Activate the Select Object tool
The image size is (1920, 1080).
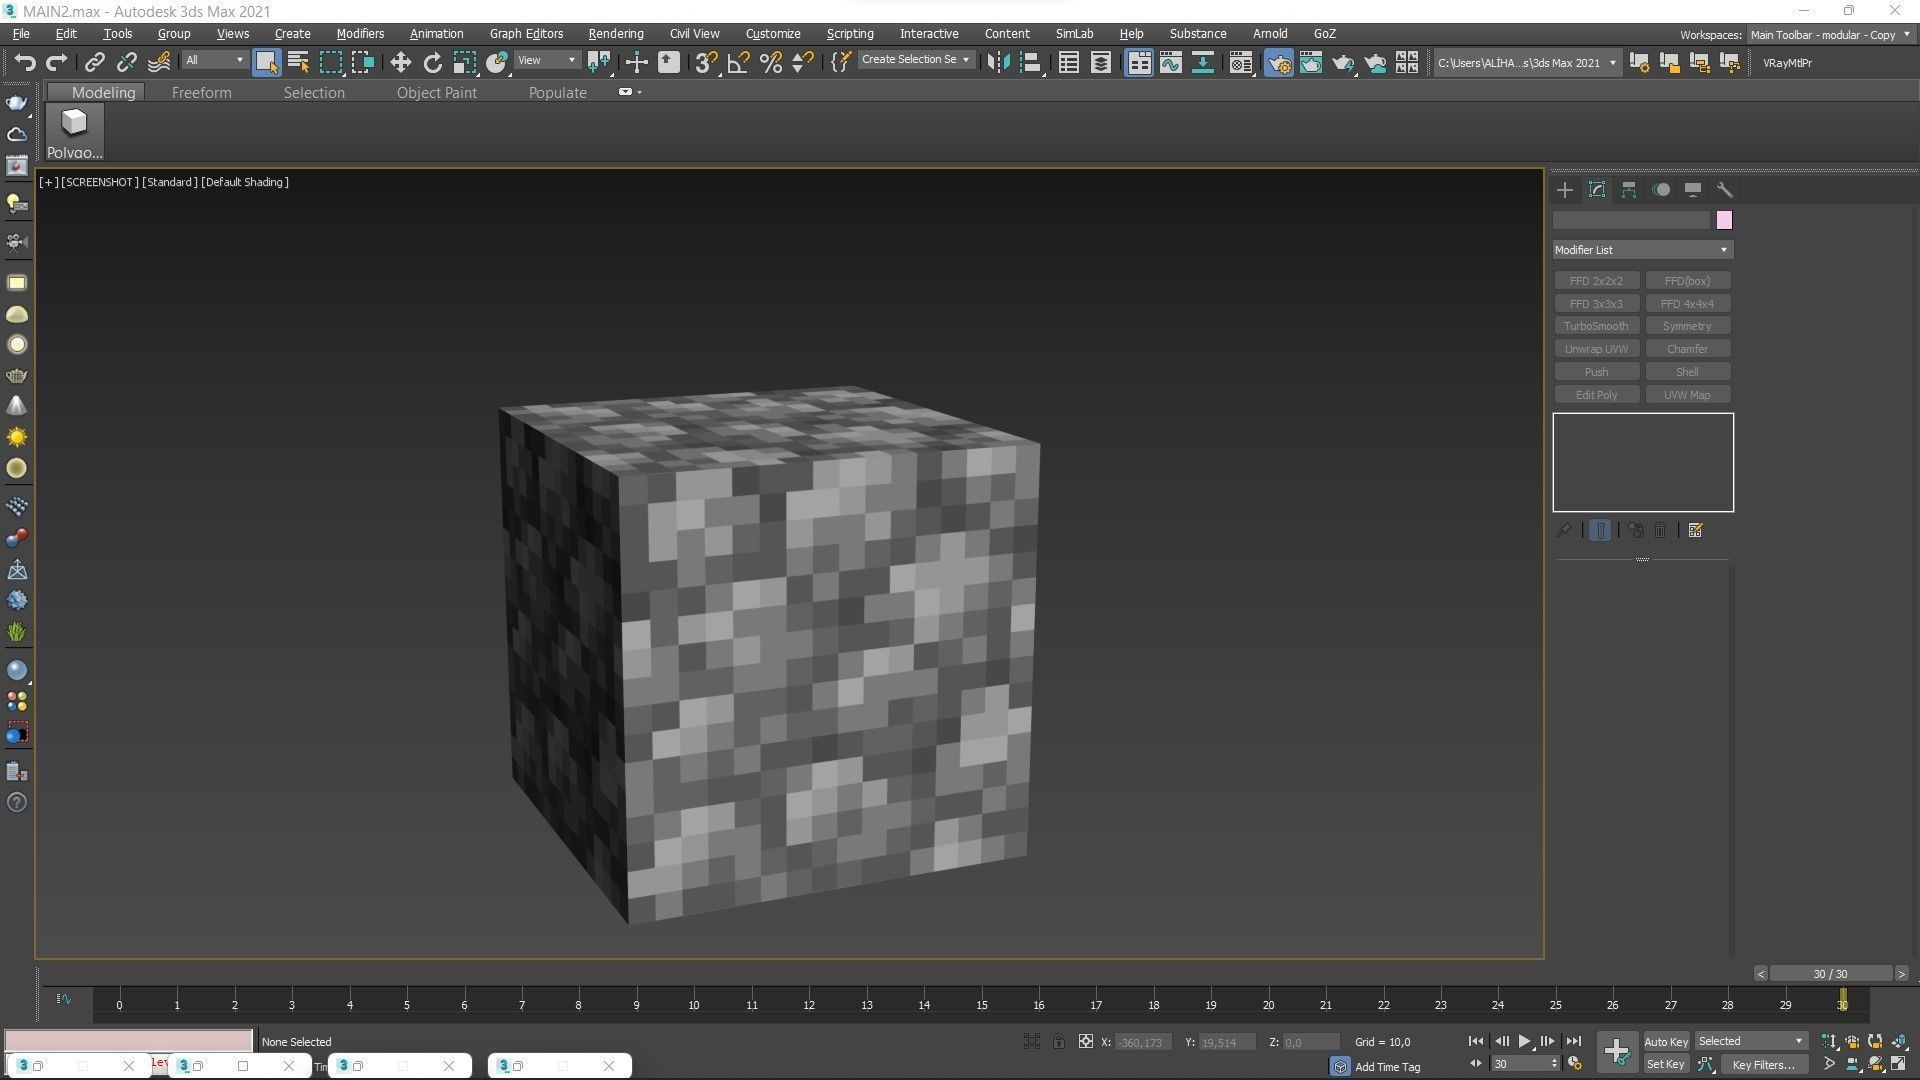[x=266, y=62]
